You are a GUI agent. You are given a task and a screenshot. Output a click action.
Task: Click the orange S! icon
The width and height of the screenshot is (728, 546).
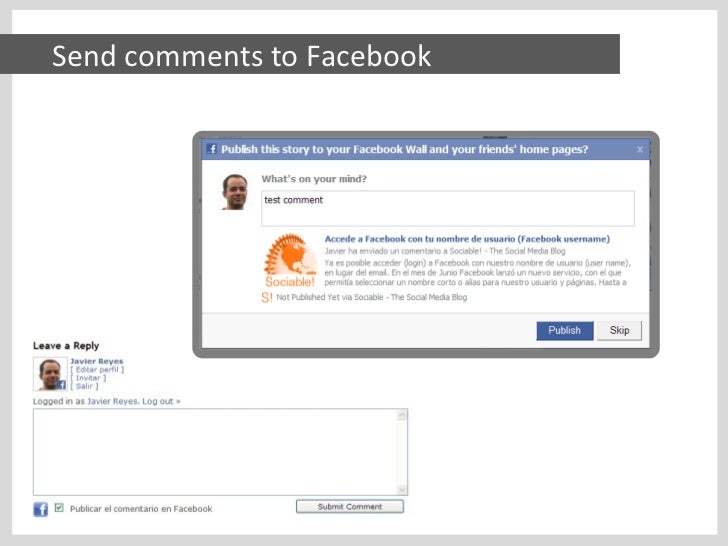(267, 297)
